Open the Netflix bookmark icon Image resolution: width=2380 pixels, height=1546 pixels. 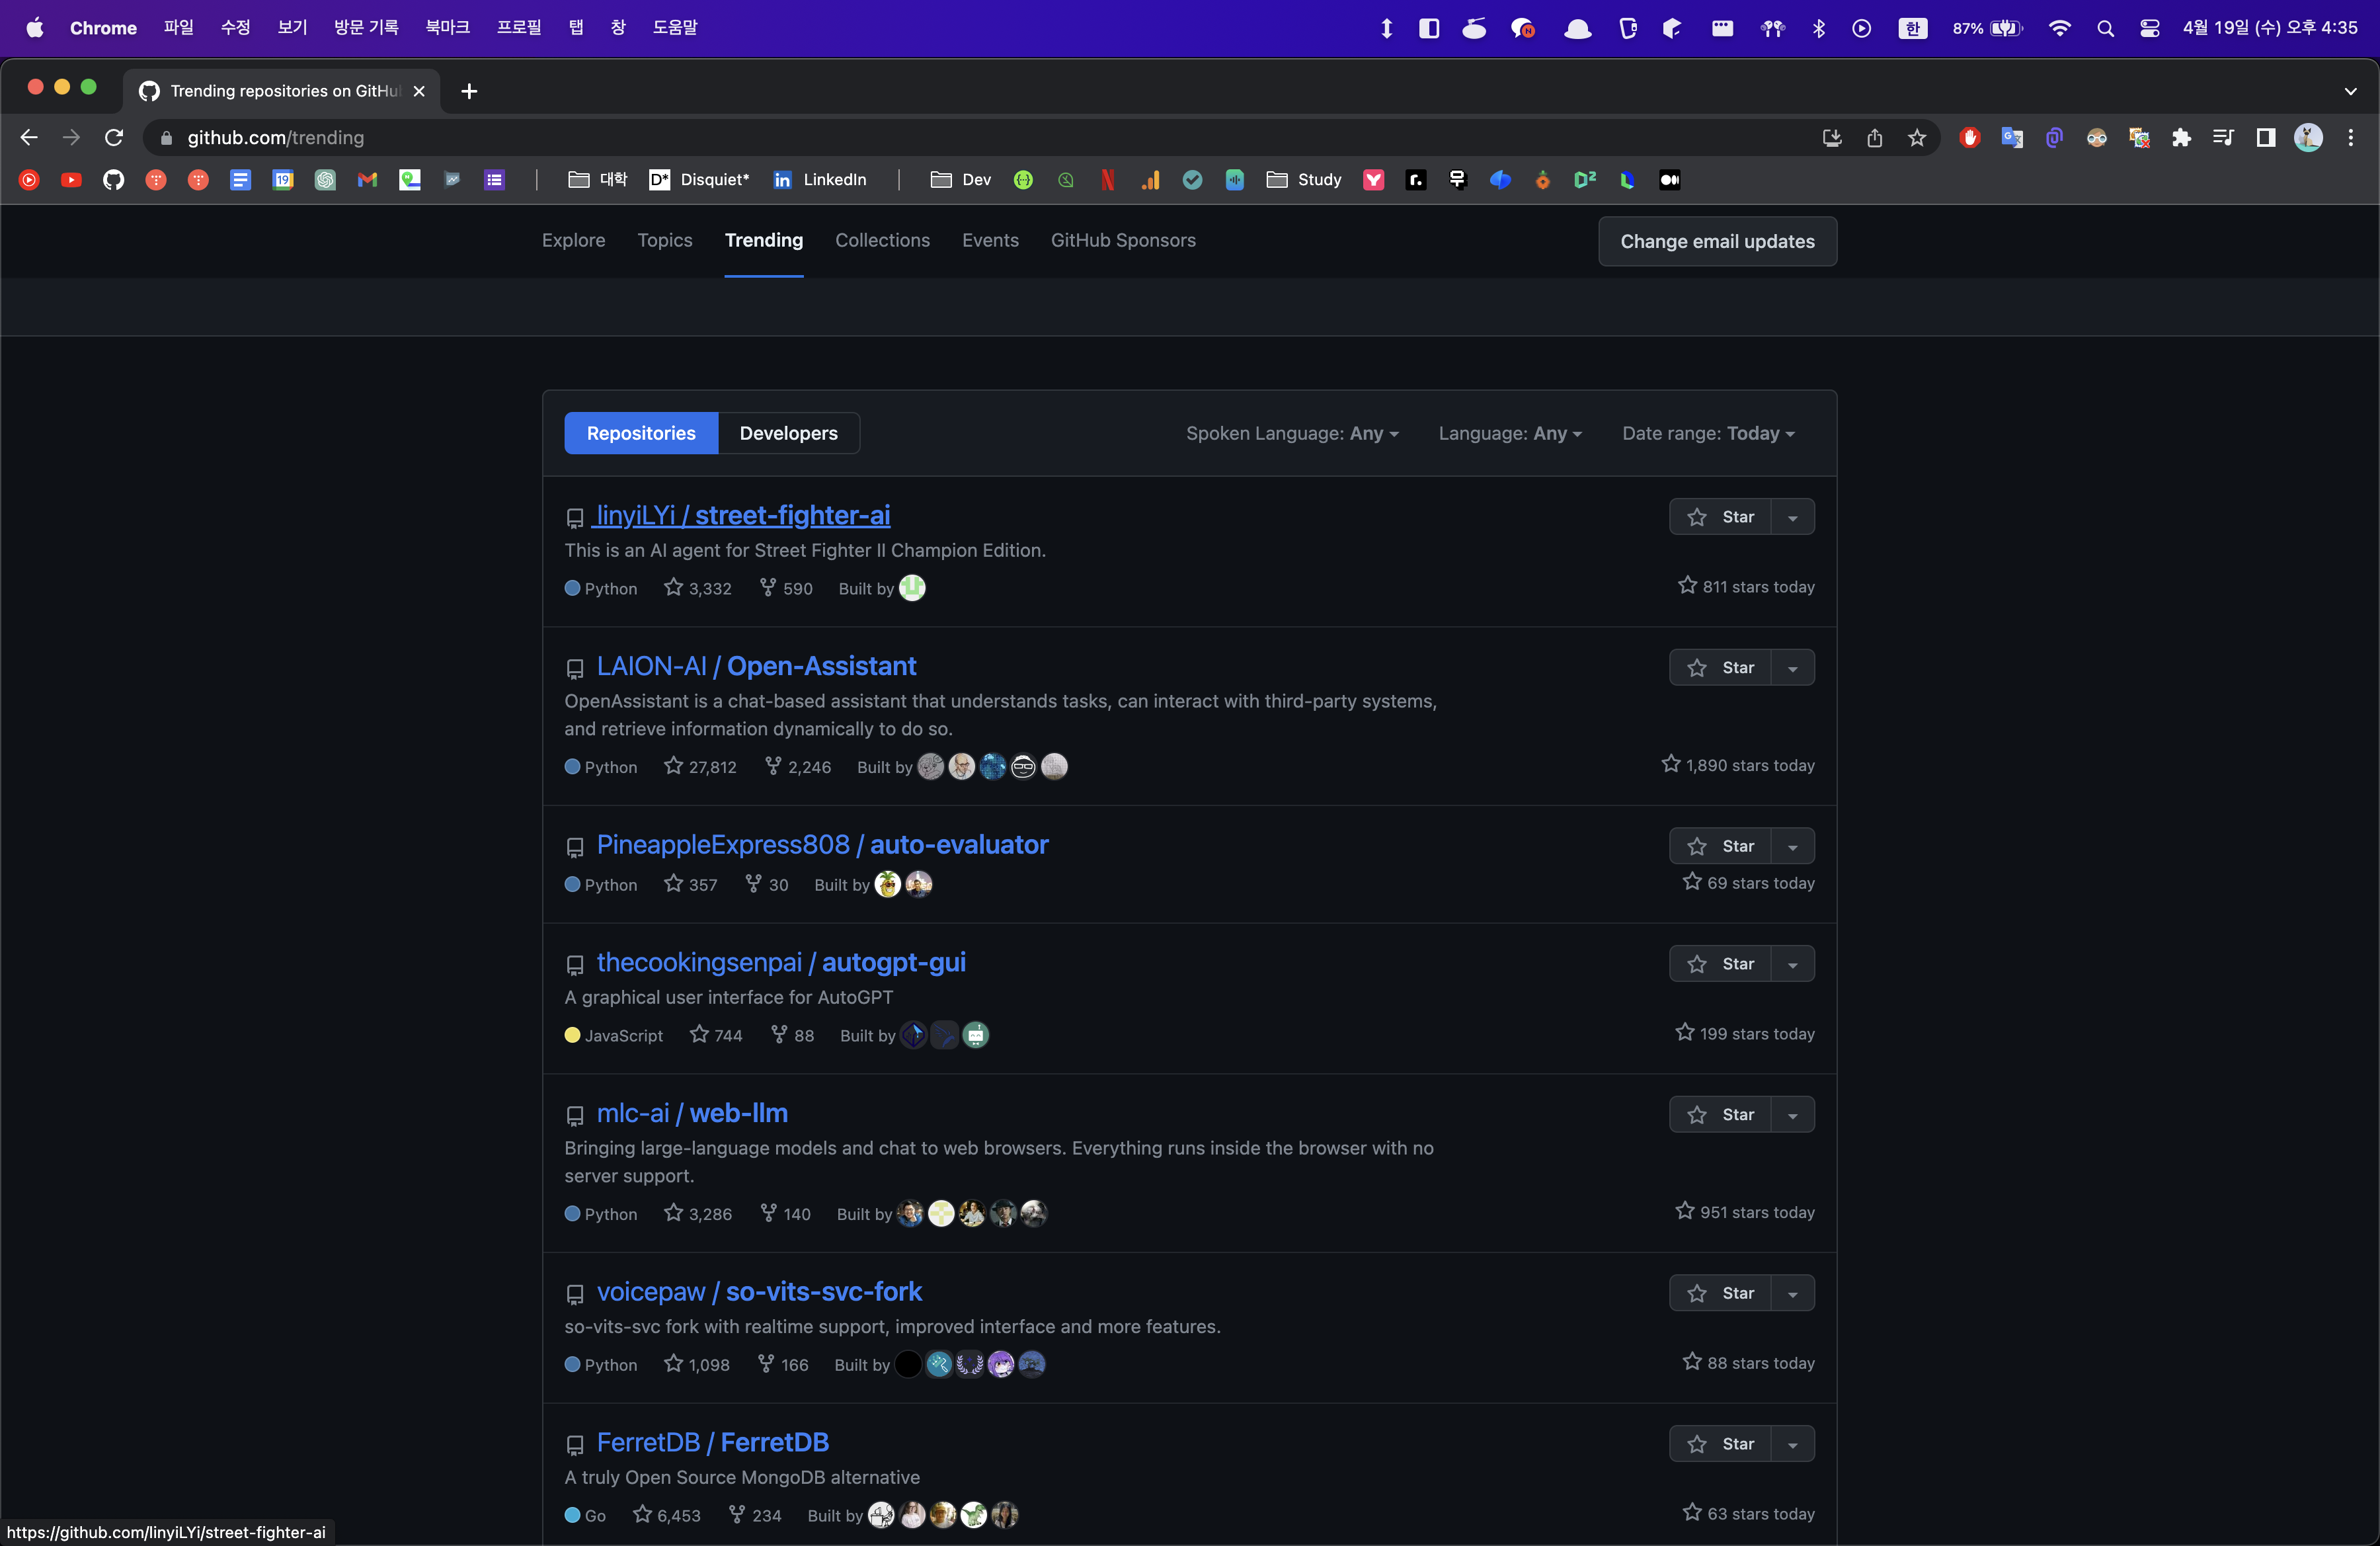(x=1107, y=180)
